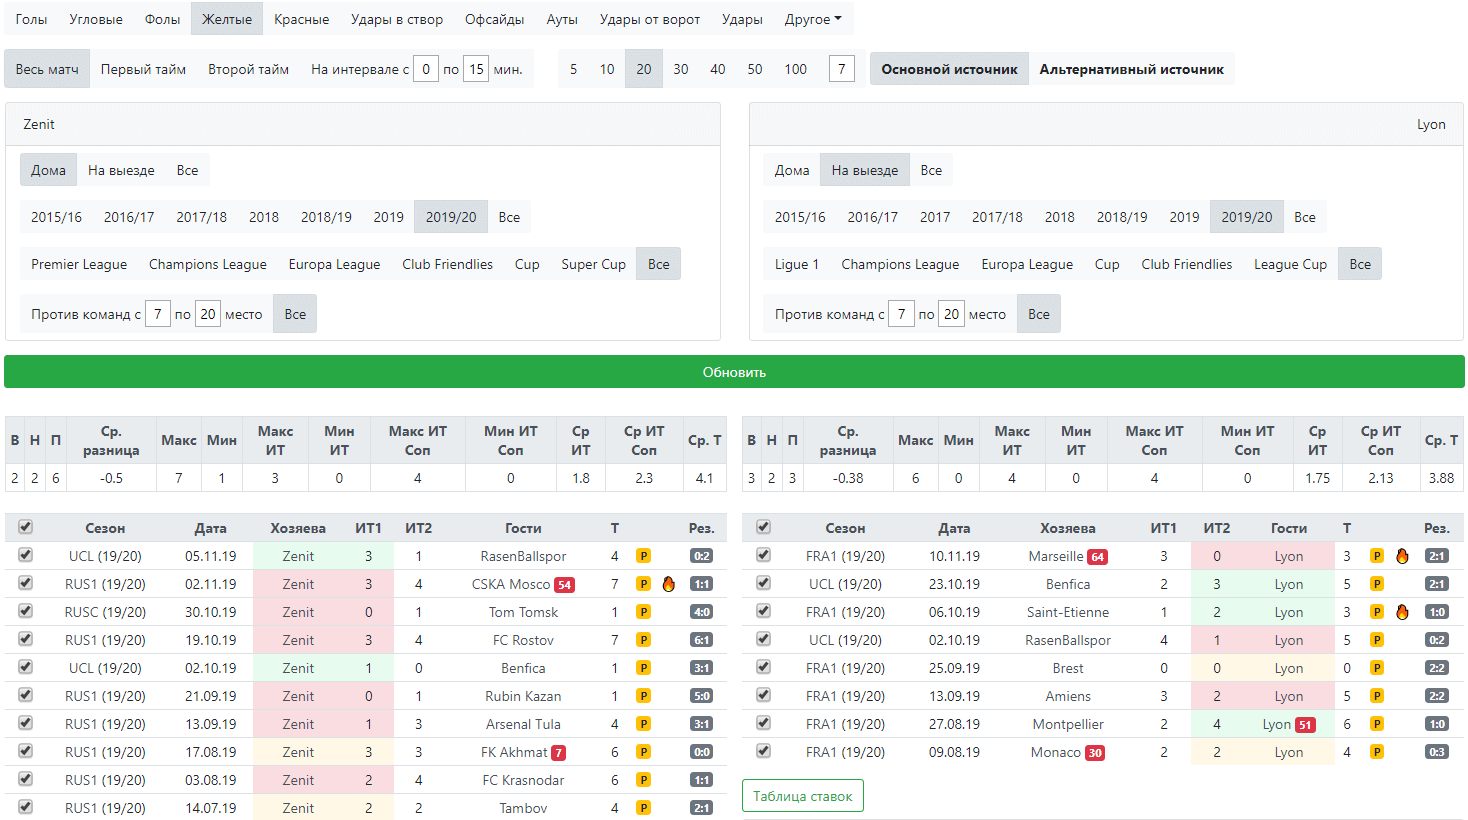
Task: Click red badge 54 next to CSKA Mosco
Action: 564,585
